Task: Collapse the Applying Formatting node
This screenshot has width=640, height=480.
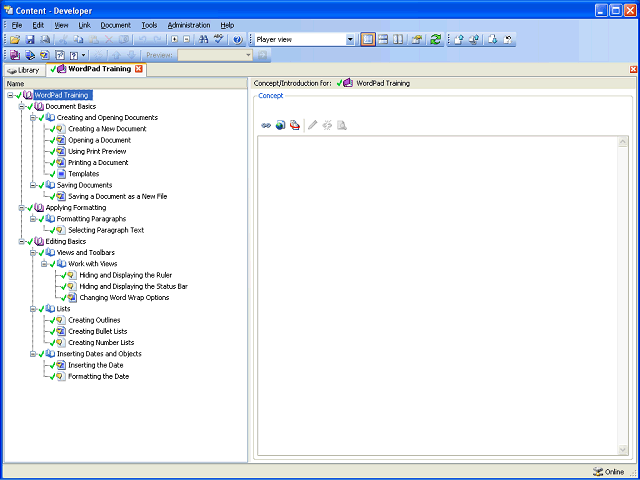Action: click(22, 208)
